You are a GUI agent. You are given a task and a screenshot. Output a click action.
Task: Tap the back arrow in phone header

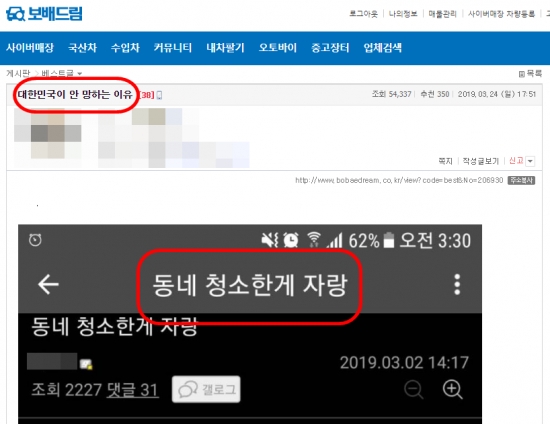(x=48, y=284)
